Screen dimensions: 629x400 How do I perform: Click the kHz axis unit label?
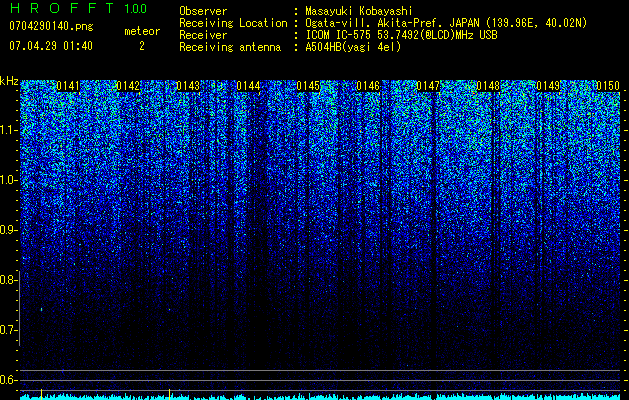click(x=9, y=81)
